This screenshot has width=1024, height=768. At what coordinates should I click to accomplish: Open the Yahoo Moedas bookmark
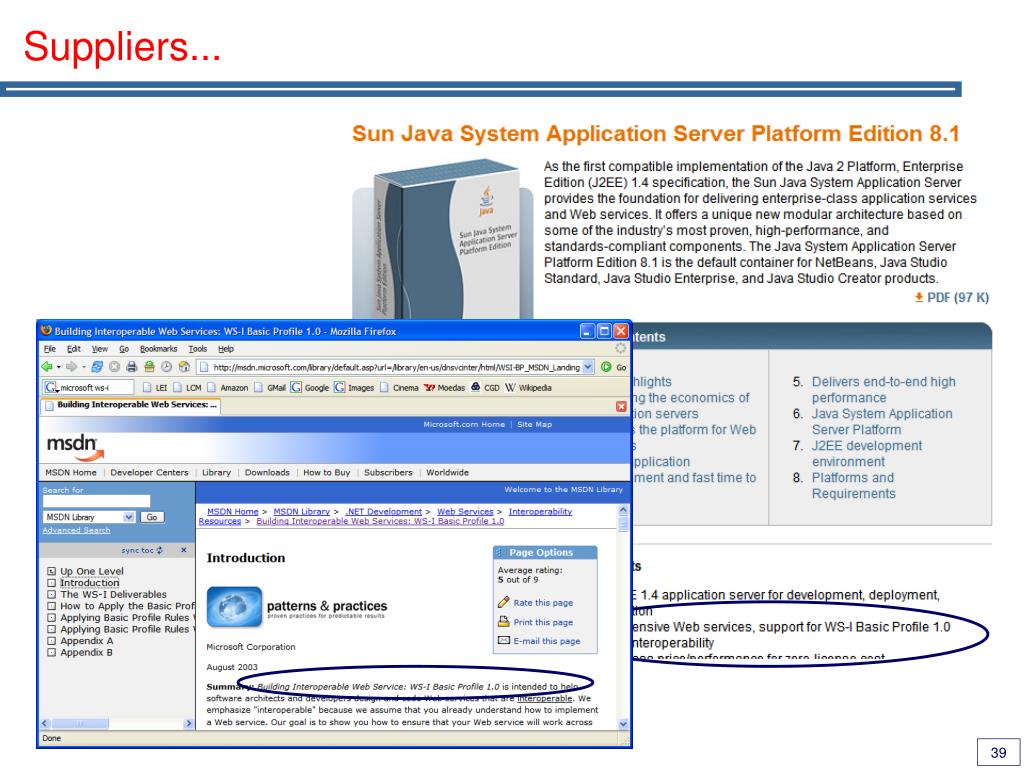coord(444,387)
